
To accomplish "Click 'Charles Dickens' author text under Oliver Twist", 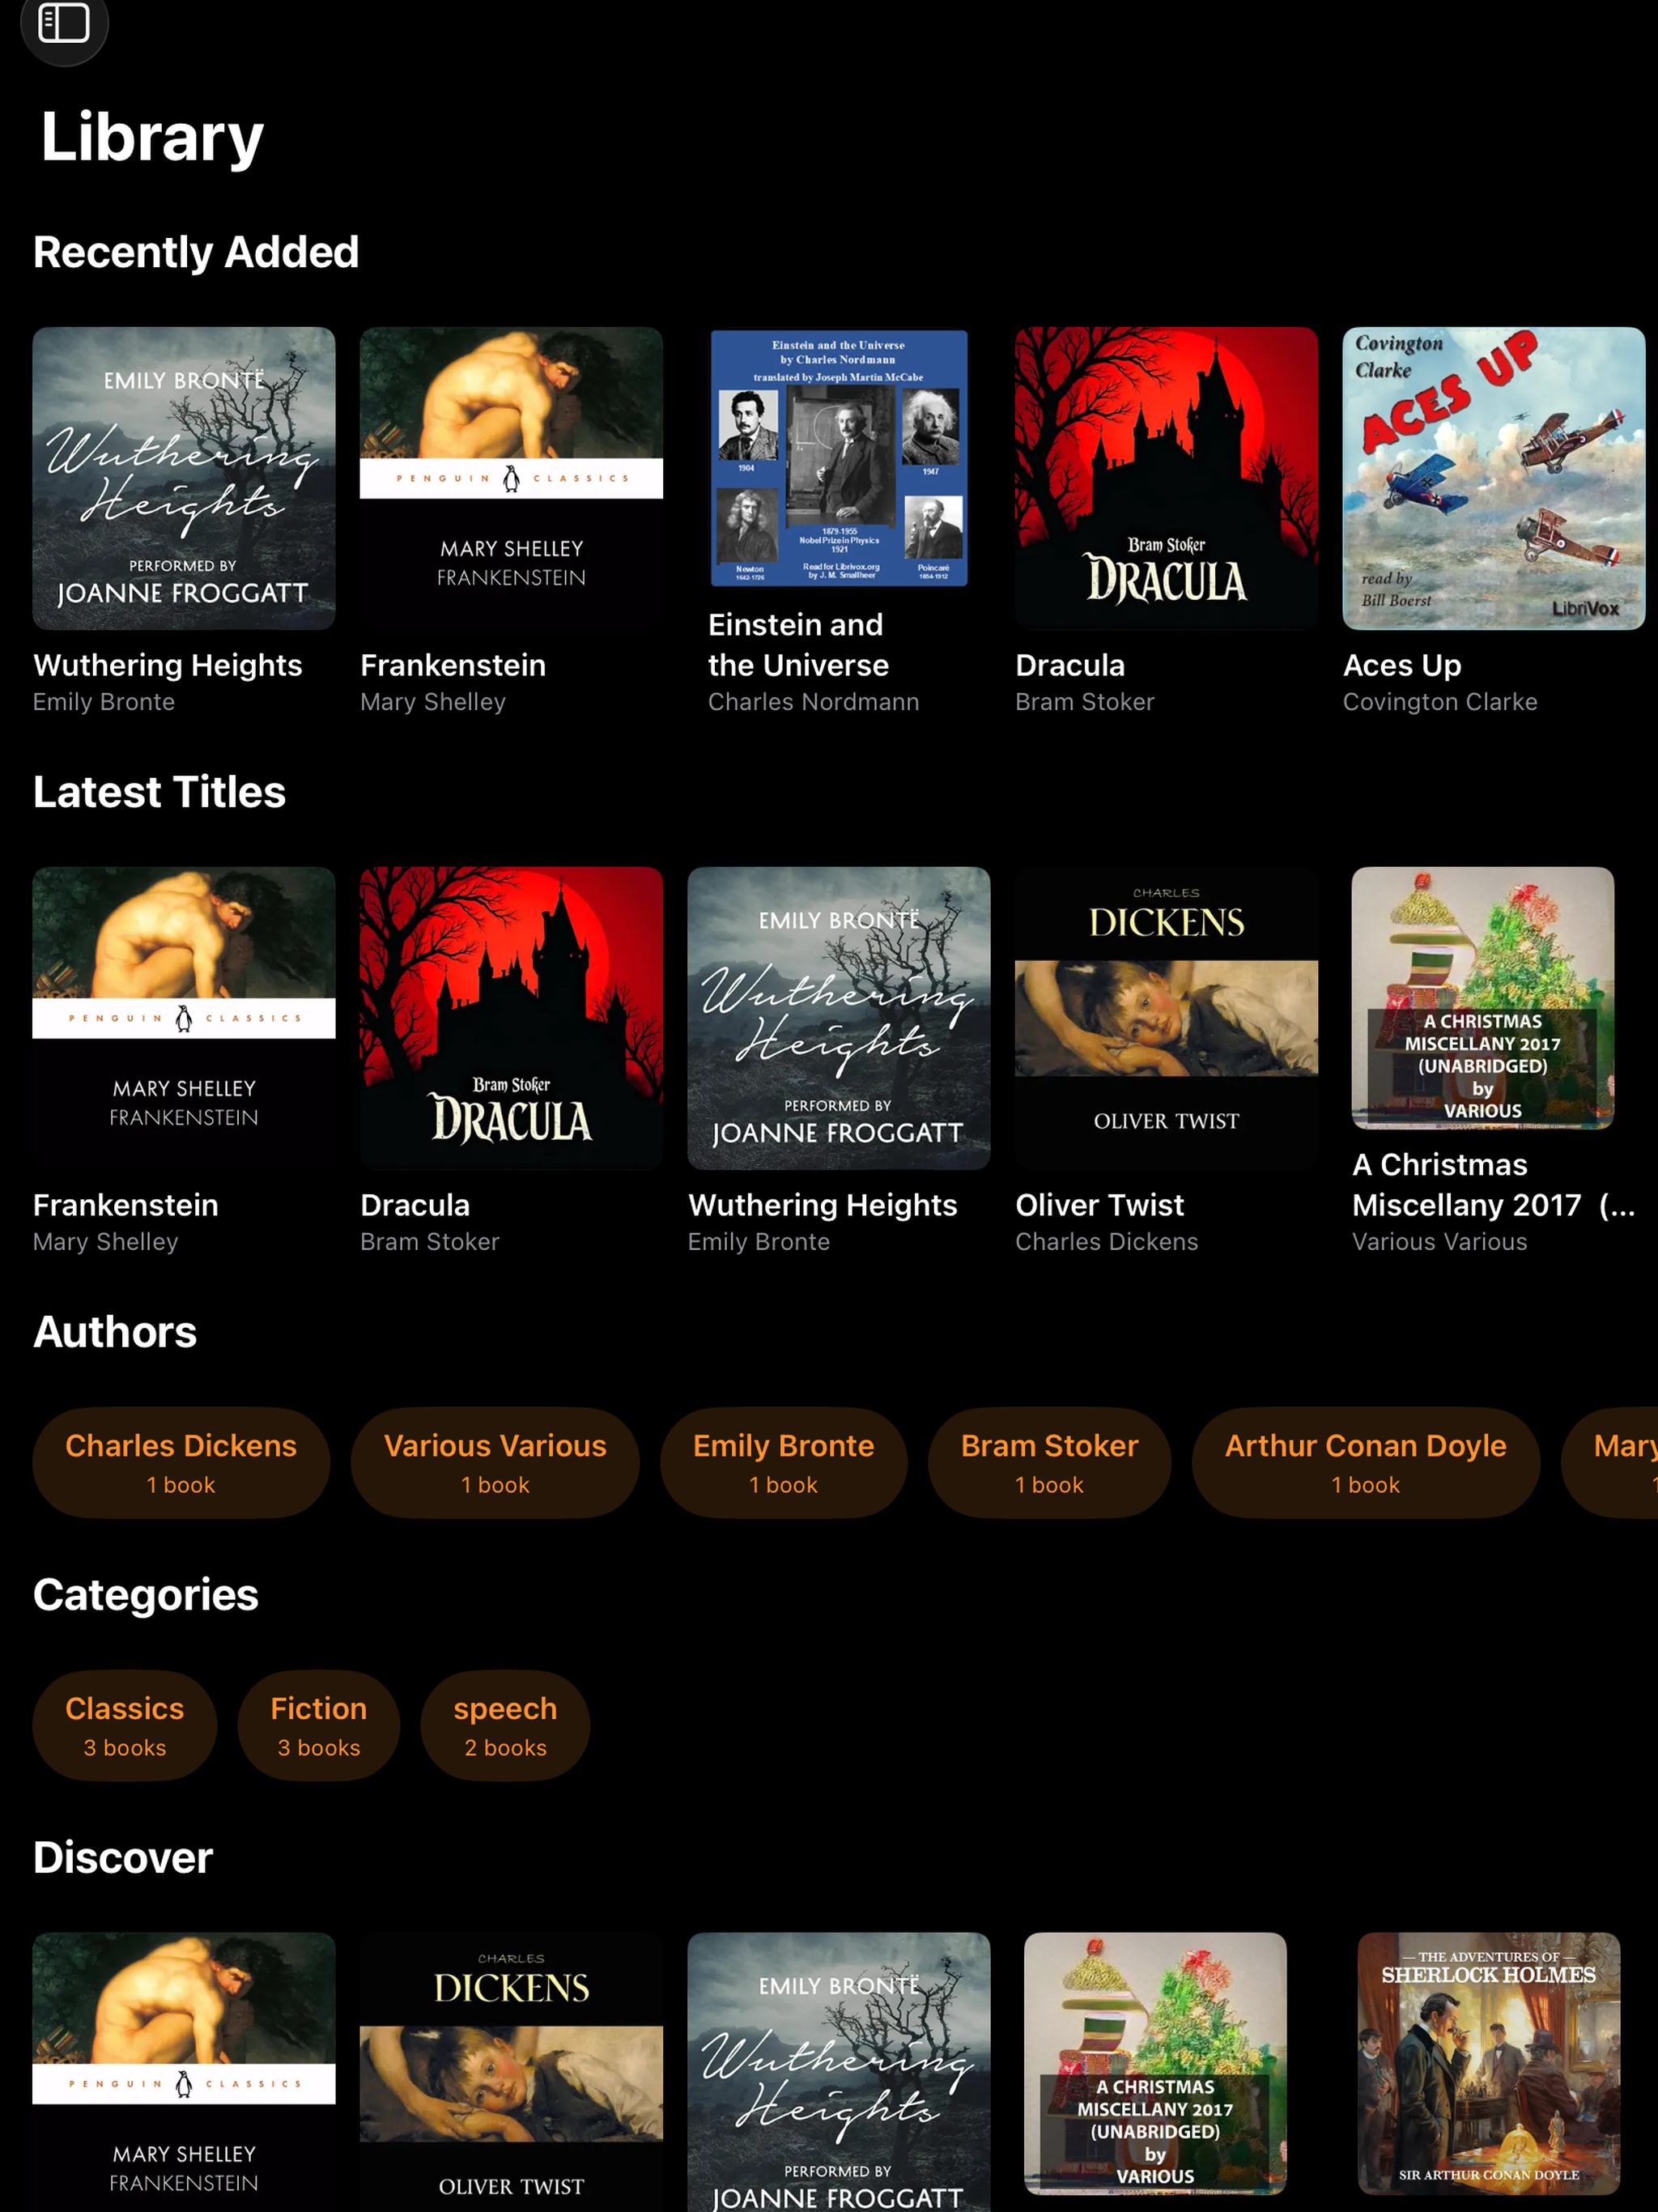I will pos(1107,1242).
